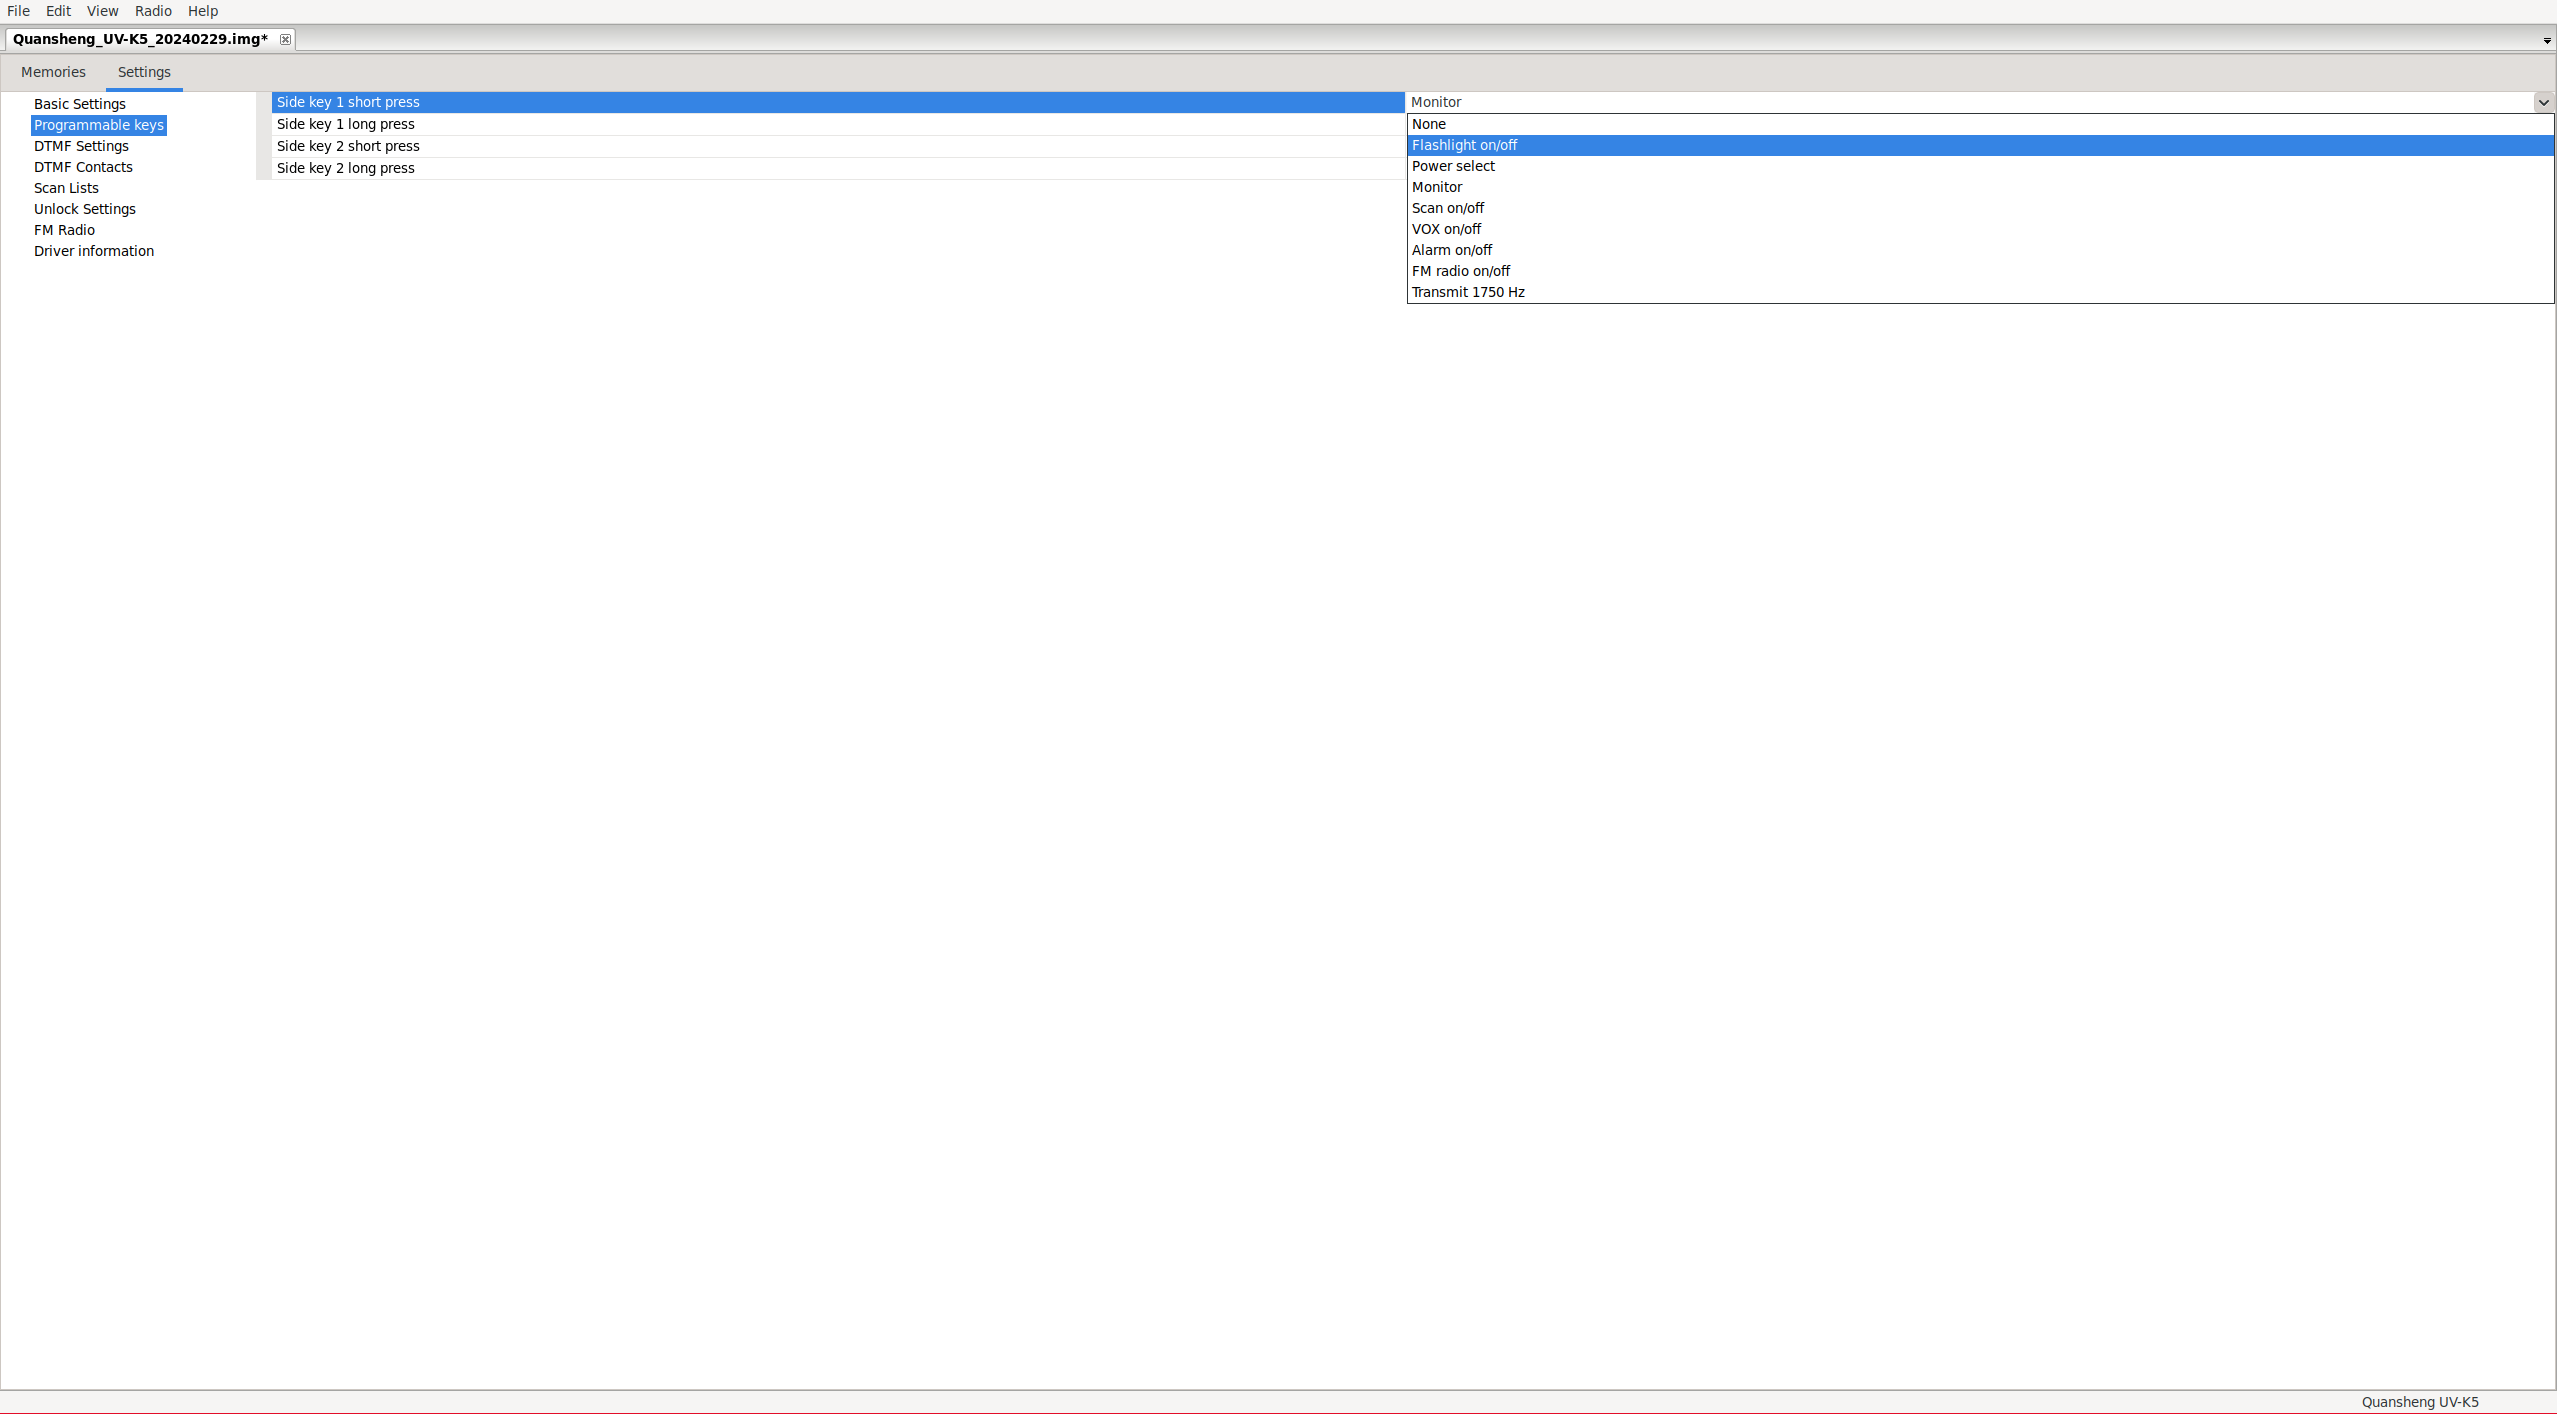The image size is (2557, 1414).
Task: Open Basic Settings in sidebar
Action: tap(80, 104)
